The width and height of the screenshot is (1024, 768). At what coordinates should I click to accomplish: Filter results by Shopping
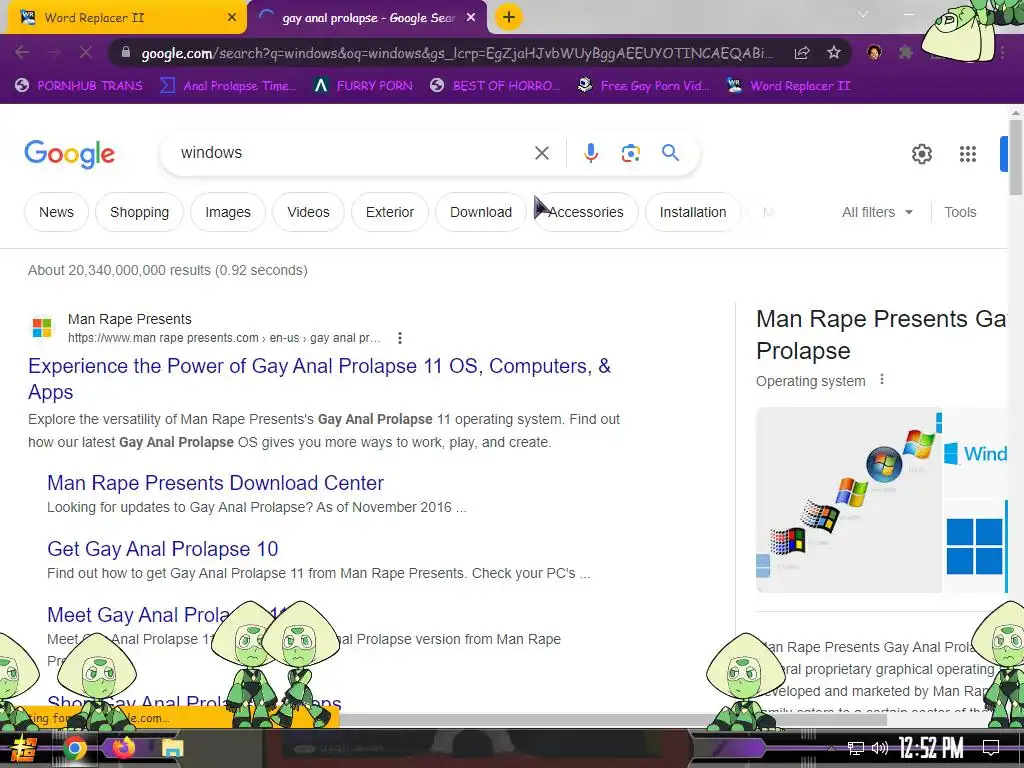tap(139, 212)
